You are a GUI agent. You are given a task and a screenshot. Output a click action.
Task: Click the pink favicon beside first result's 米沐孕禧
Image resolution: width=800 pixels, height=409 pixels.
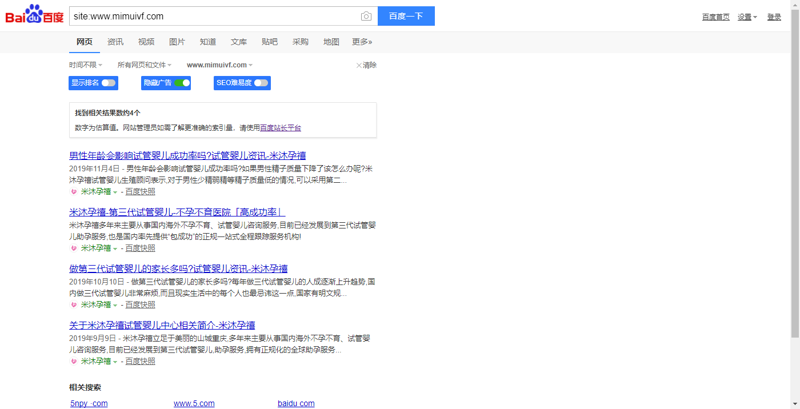pyautogui.click(x=73, y=191)
